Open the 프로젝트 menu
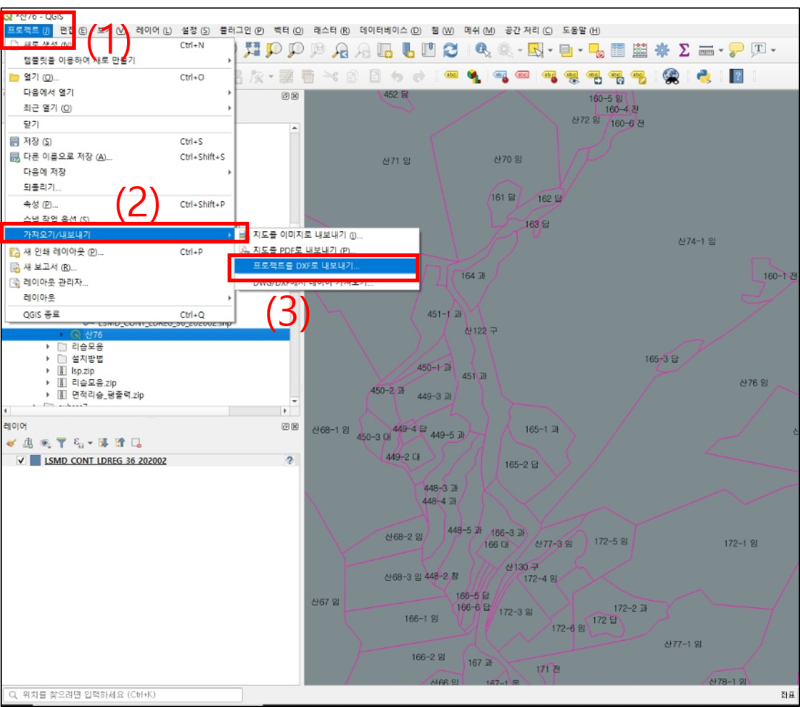Image resolution: width=800 pixels, height=707 pixels. coord(29,30)
